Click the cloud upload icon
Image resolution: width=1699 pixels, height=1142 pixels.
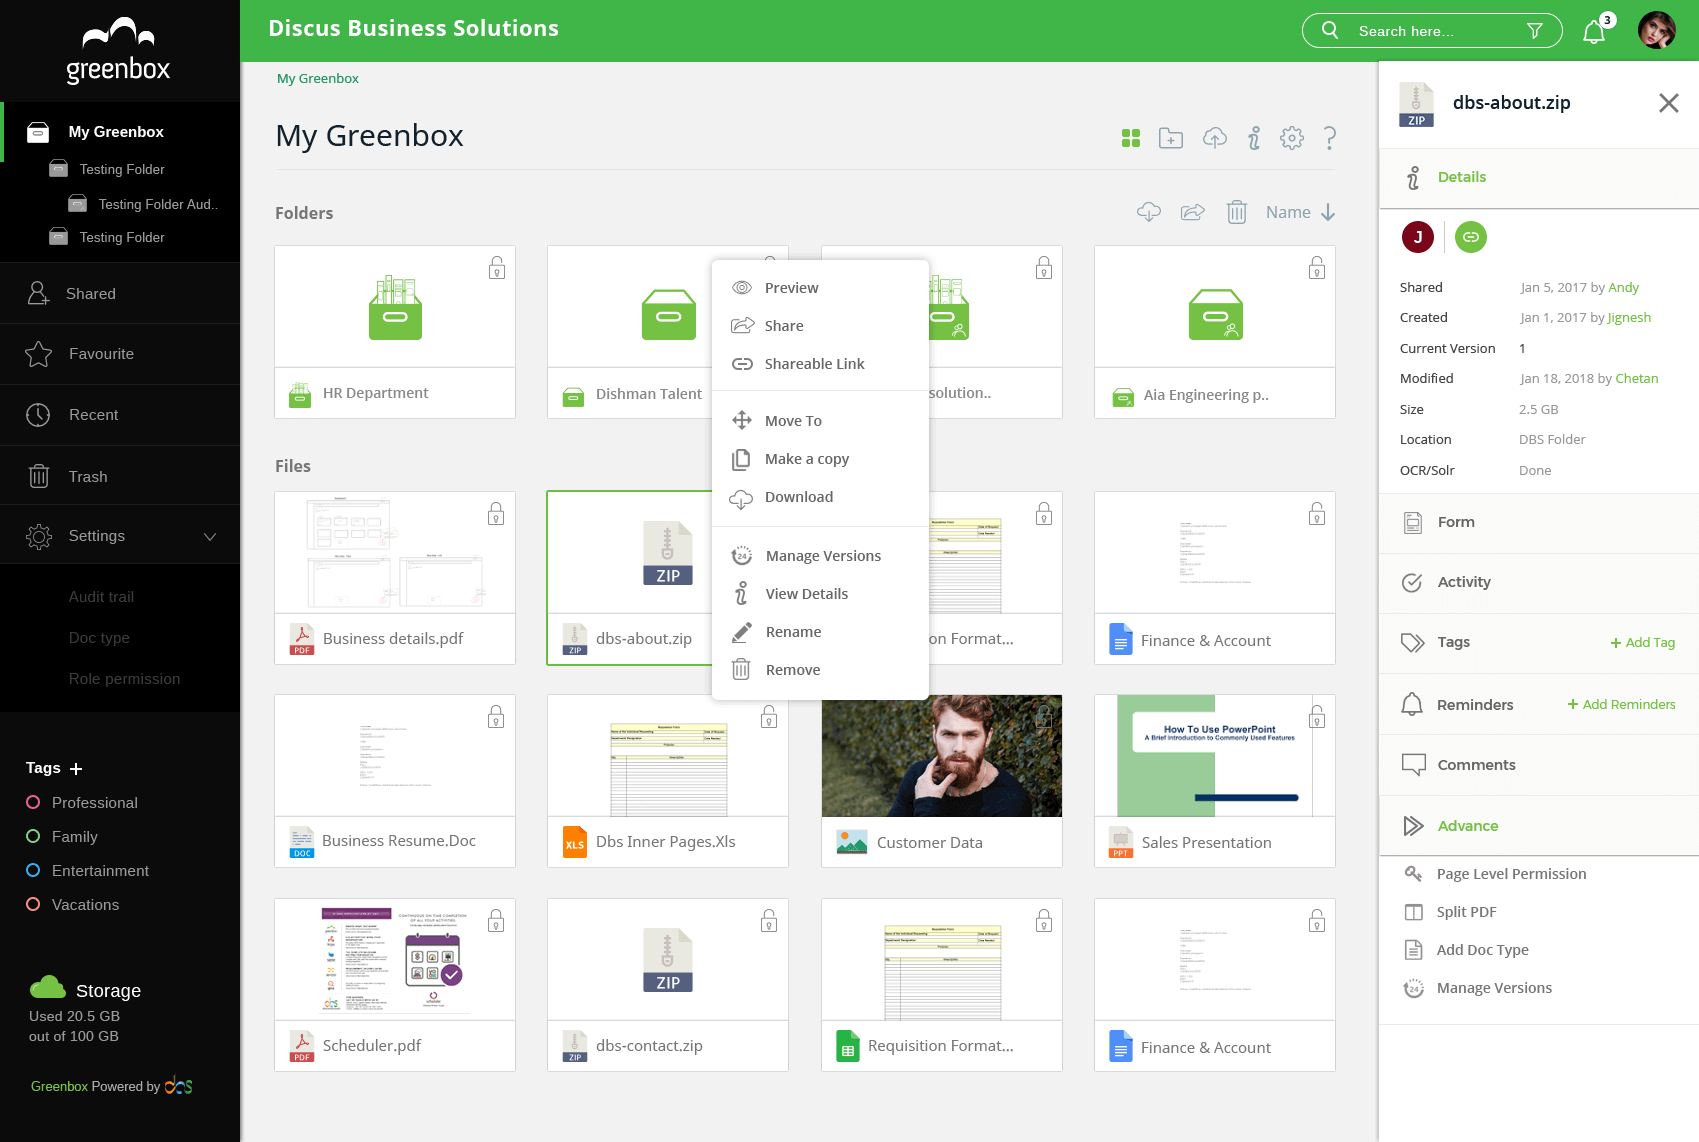1214,138
